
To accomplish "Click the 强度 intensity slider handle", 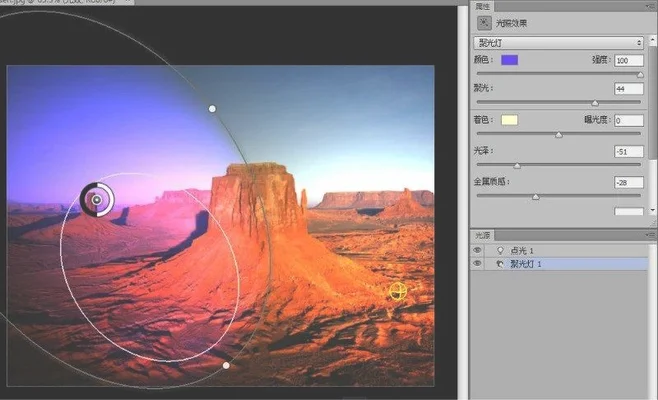I will [640, 75].
